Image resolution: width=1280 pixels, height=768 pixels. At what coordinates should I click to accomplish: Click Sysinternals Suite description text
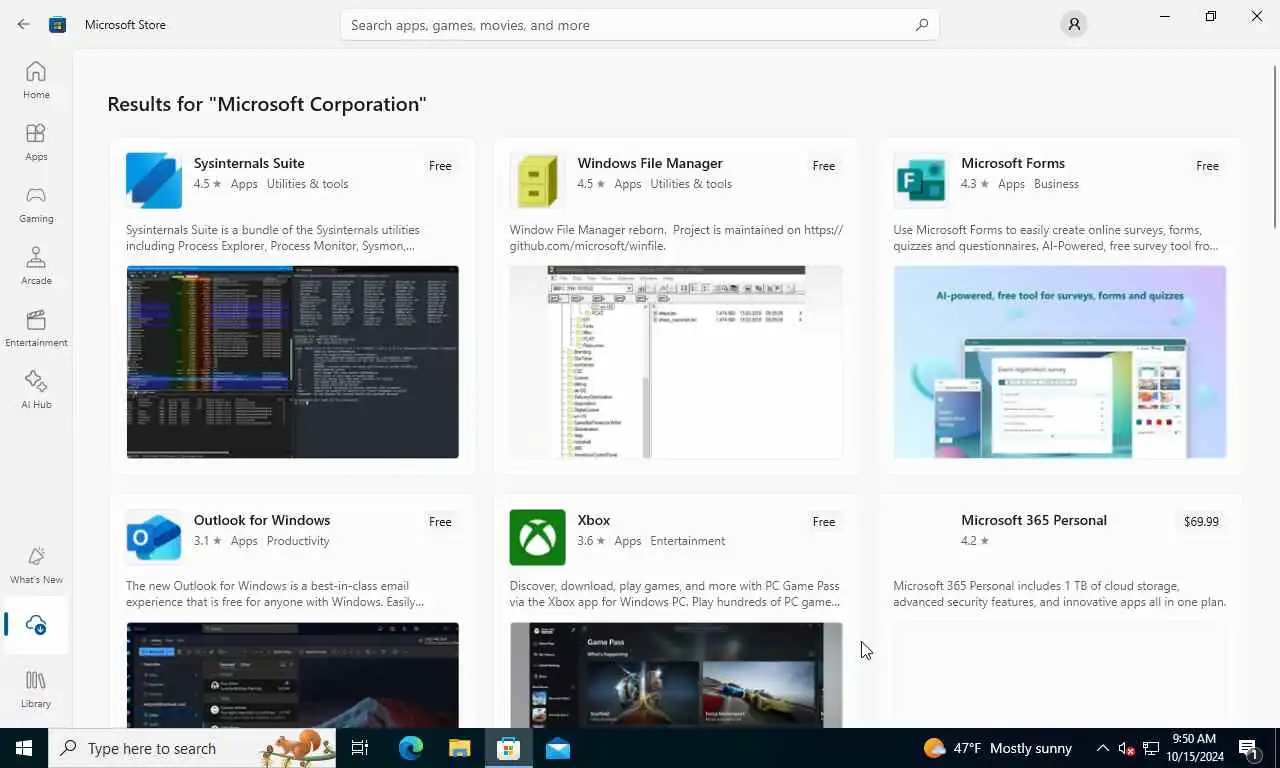coord(273,238)
